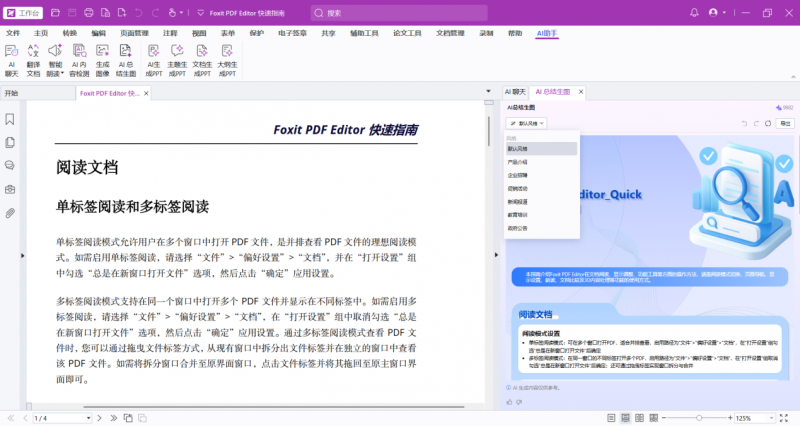Click the print icon in title bar
Viewport: 800px width, 426px height.
pyautogui.click(x=89, y=13)
